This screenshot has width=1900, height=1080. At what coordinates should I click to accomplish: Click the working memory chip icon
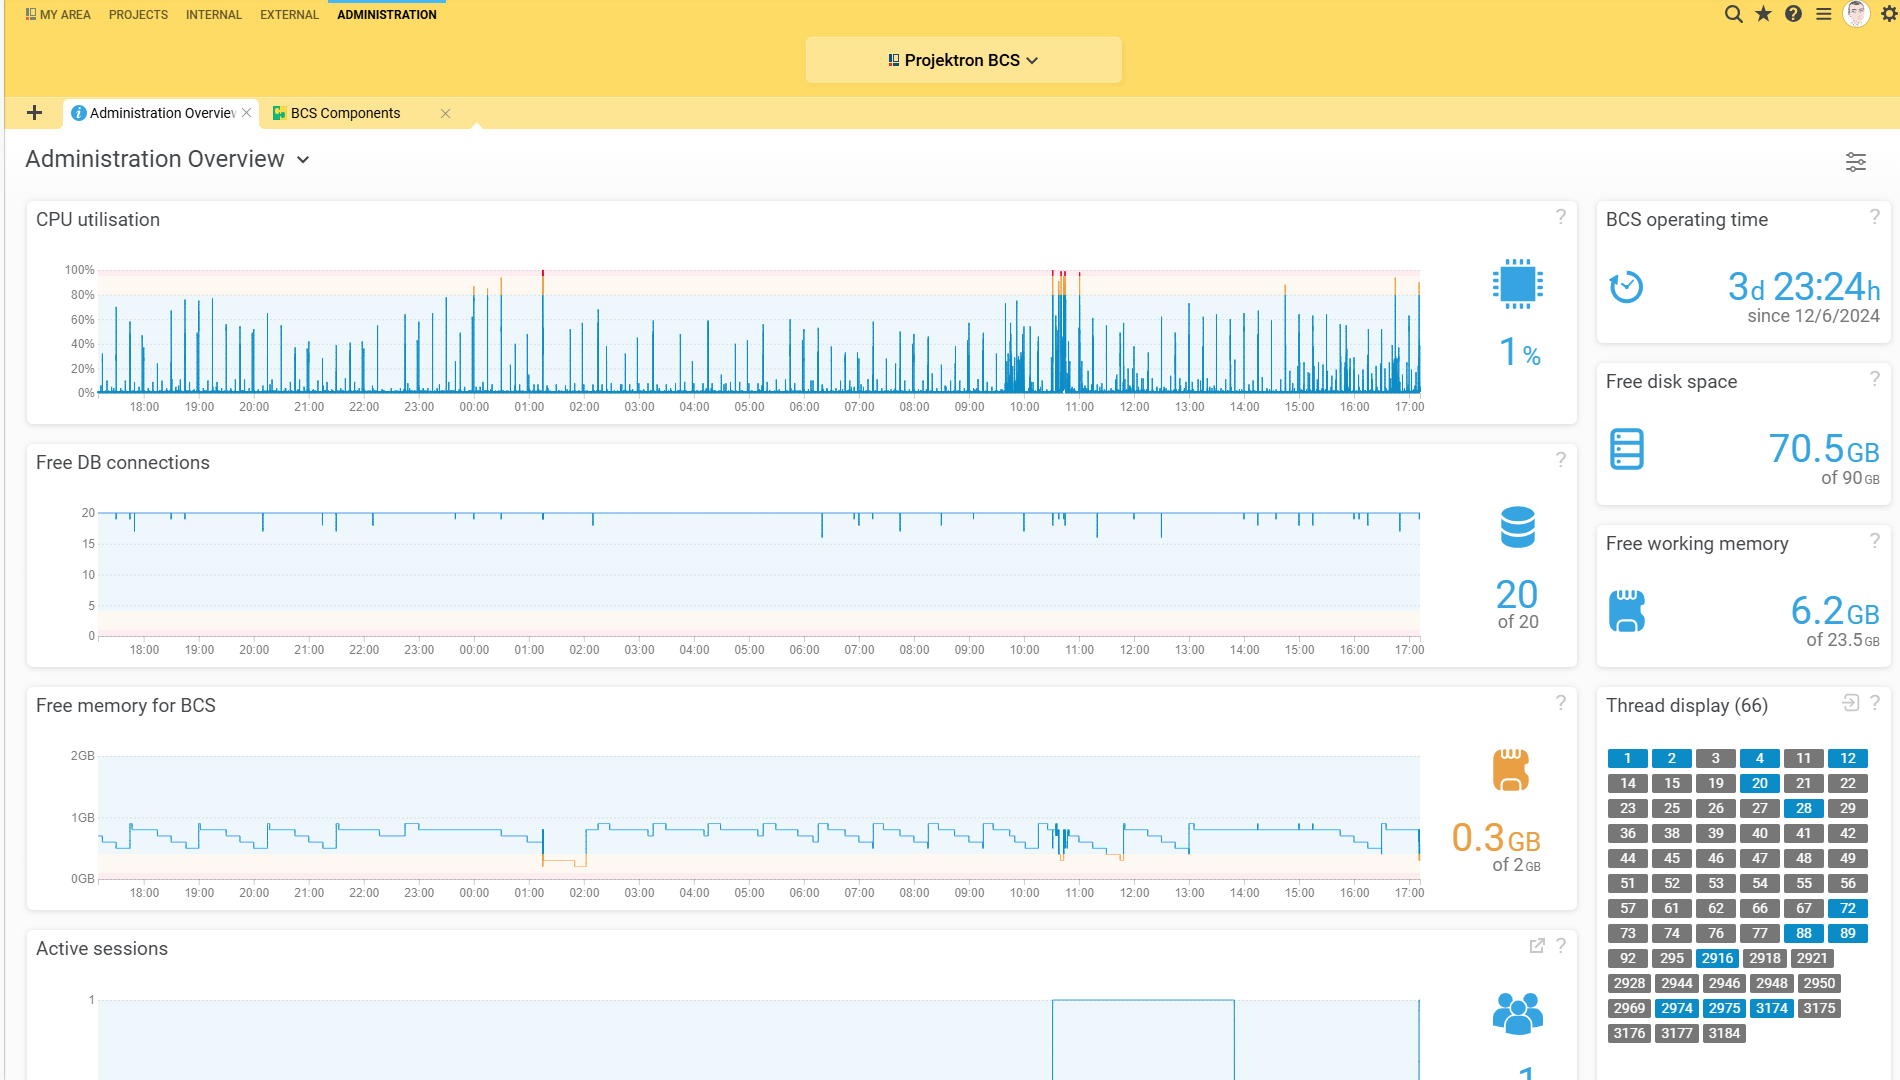click(x=1627, y=611)
